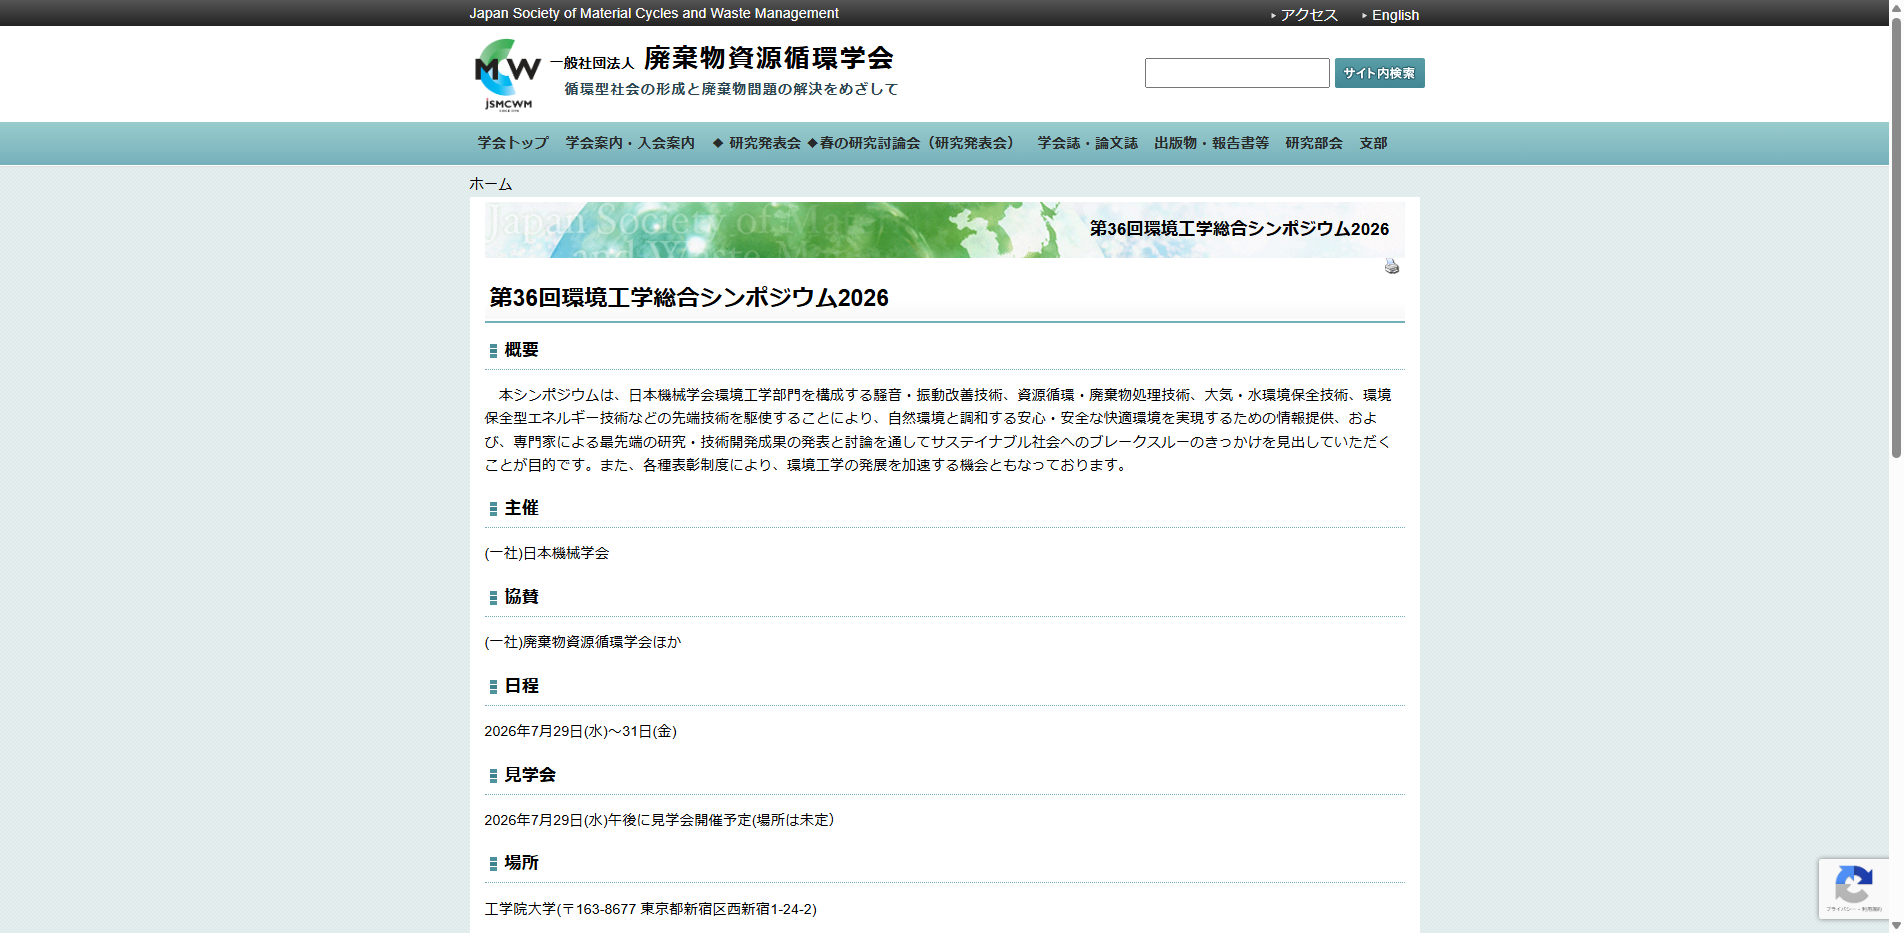Viewport: 1904px width, 933px height.
Task: Click the marker icon beside 場所 heading
Action: [x=492, y=863]
